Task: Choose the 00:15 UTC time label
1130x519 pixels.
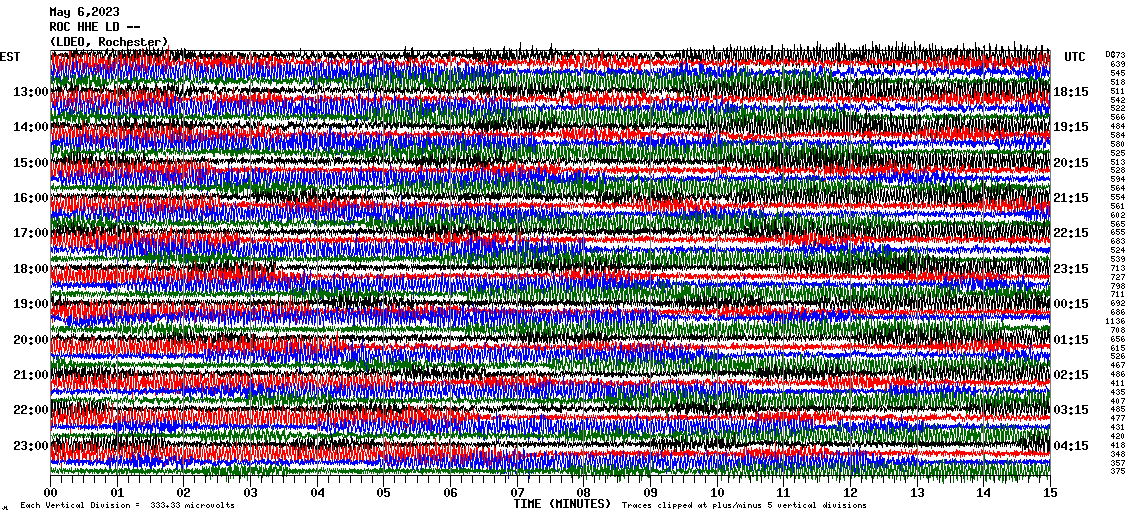Action: click(1071, 304)
